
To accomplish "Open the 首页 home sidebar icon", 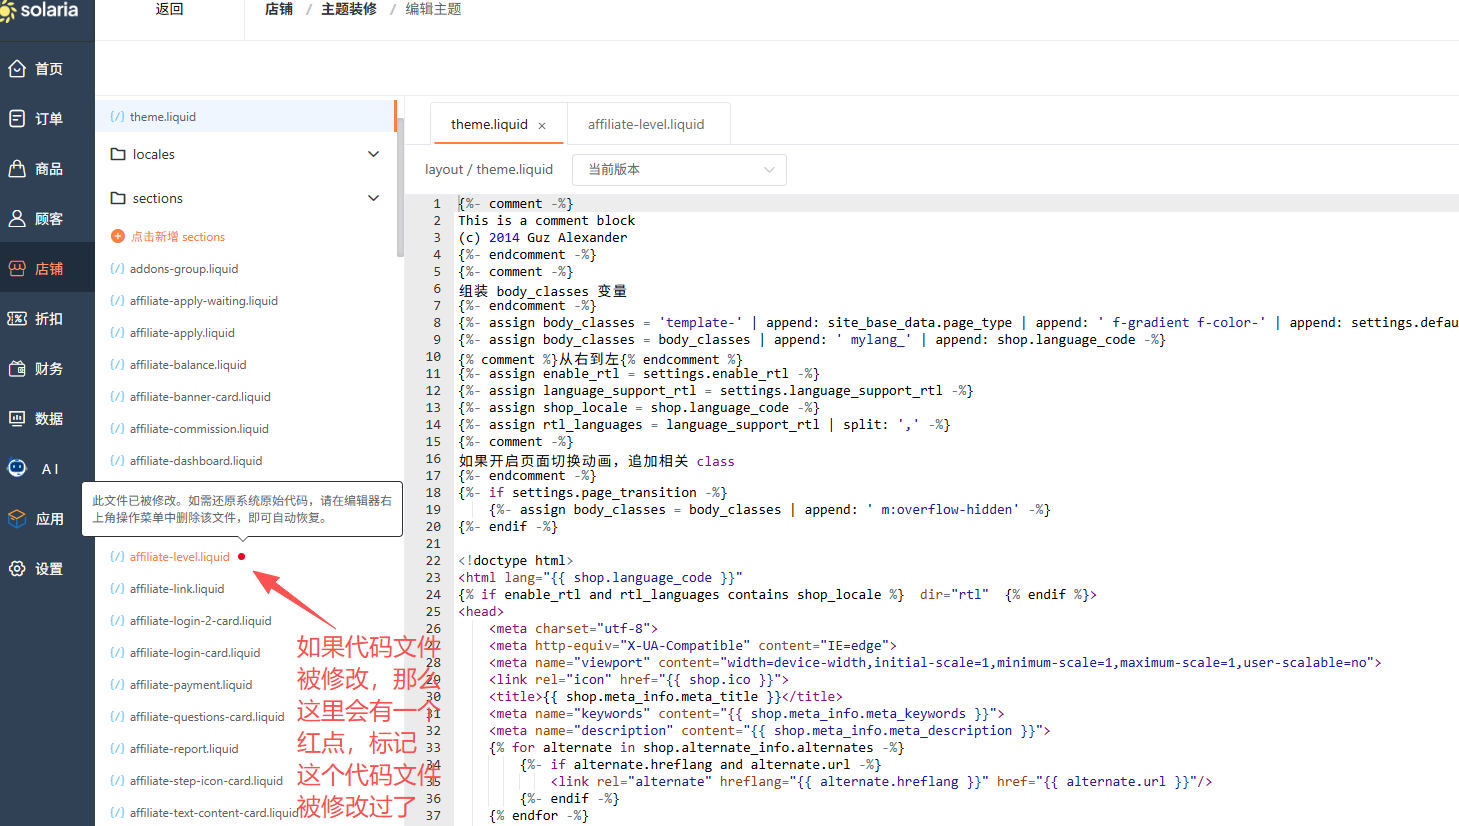I will point(17,69).
